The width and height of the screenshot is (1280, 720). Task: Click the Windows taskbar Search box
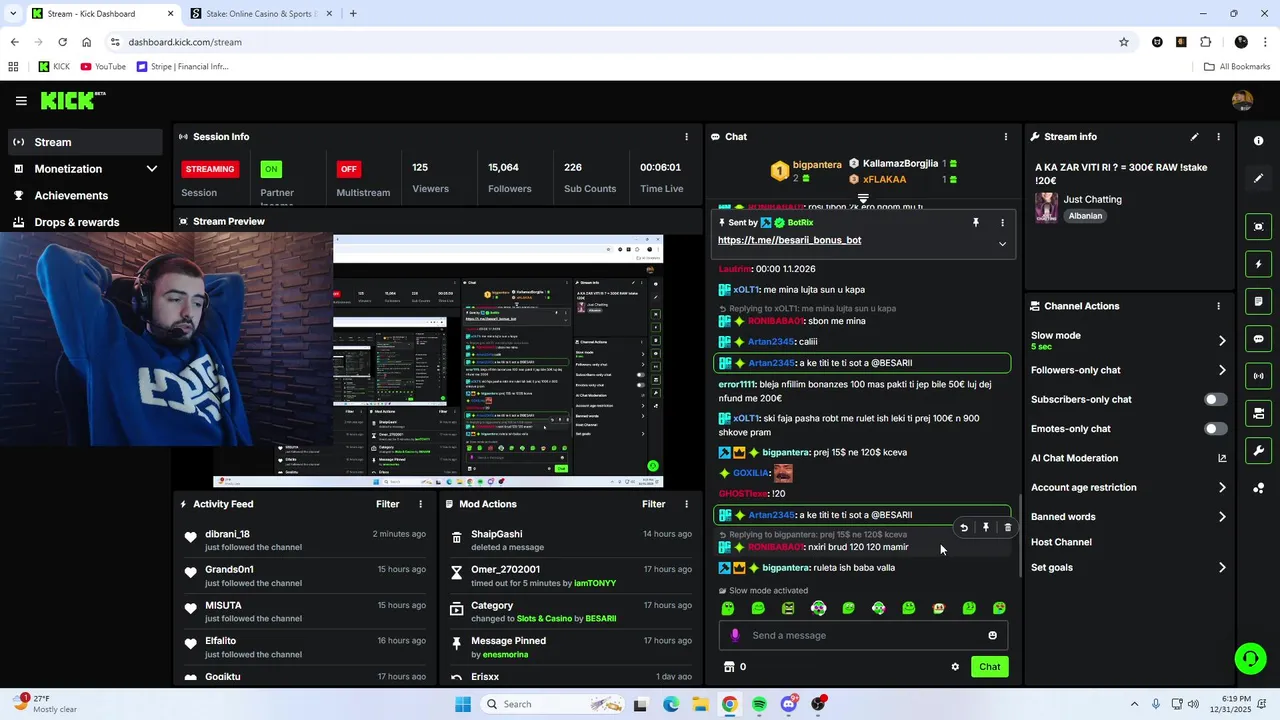553,704
